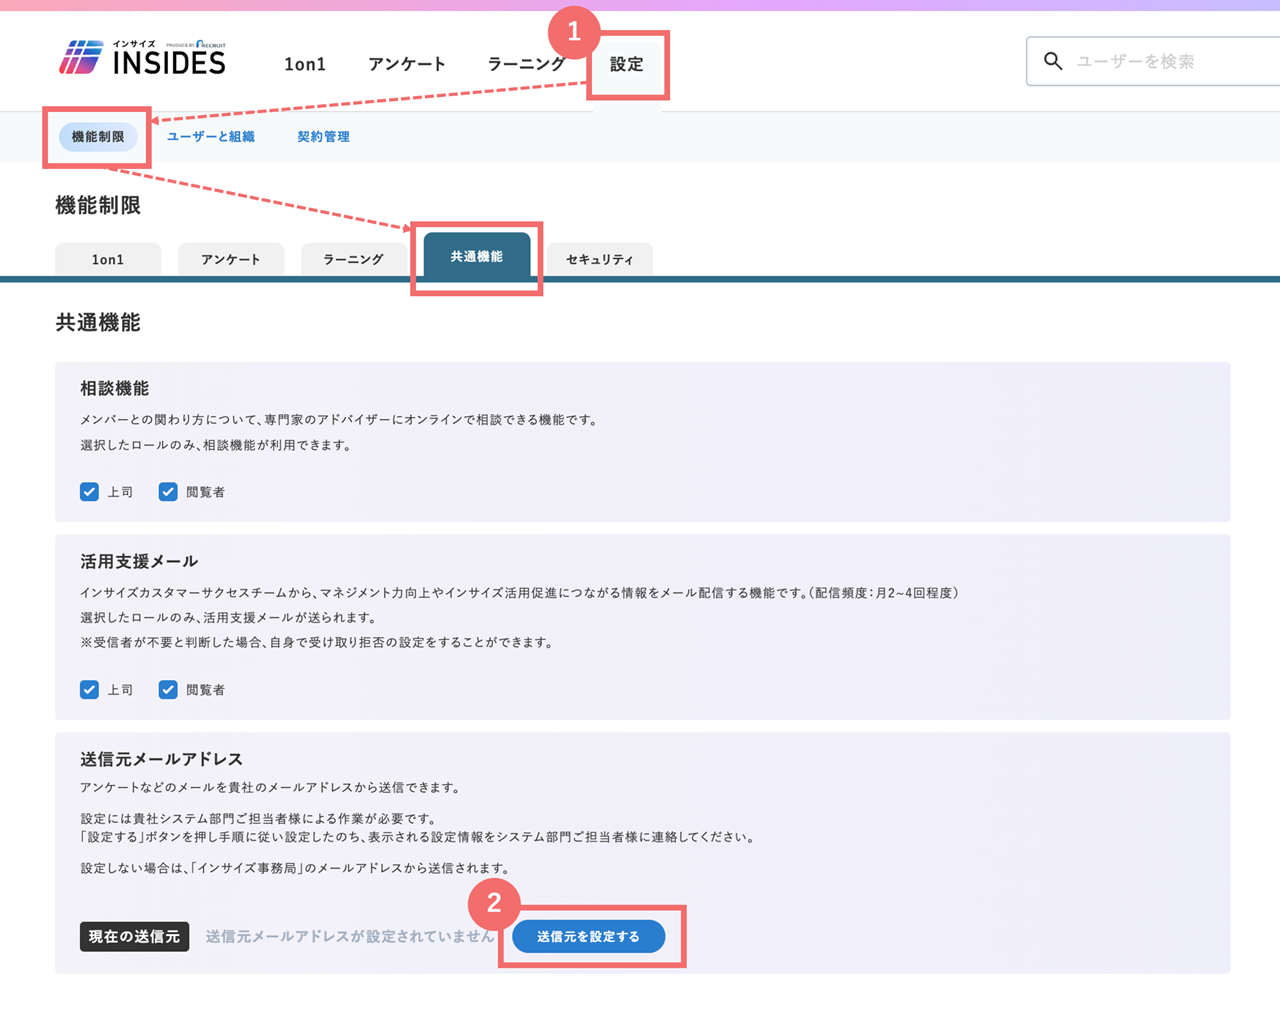Open the ラーニング top navigation menu
Image resolution: width=1280 pixels, height=1011 pixels.
point(526,64)
